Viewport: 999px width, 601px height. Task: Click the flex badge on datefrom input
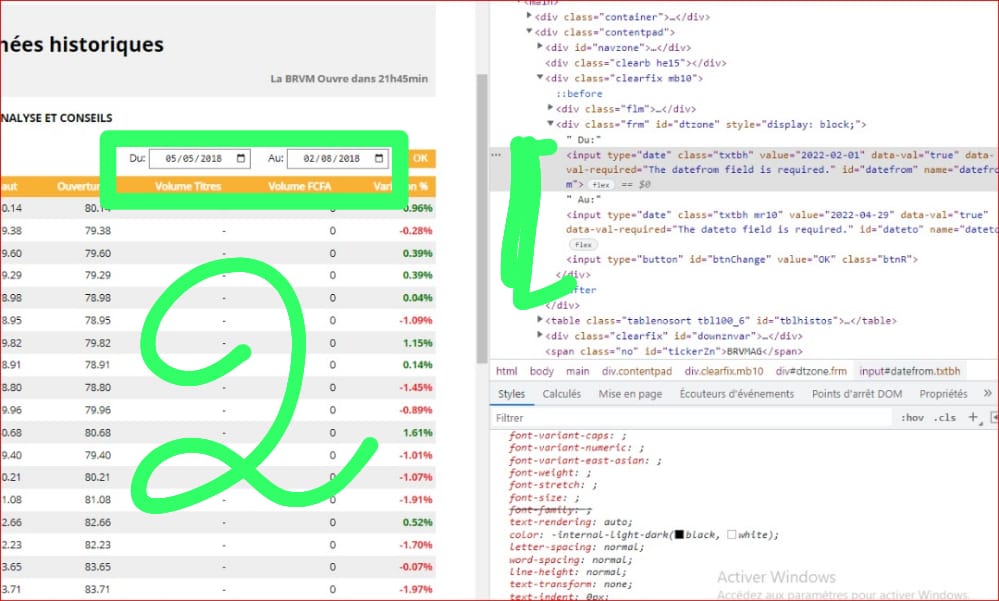pos(600,185)
